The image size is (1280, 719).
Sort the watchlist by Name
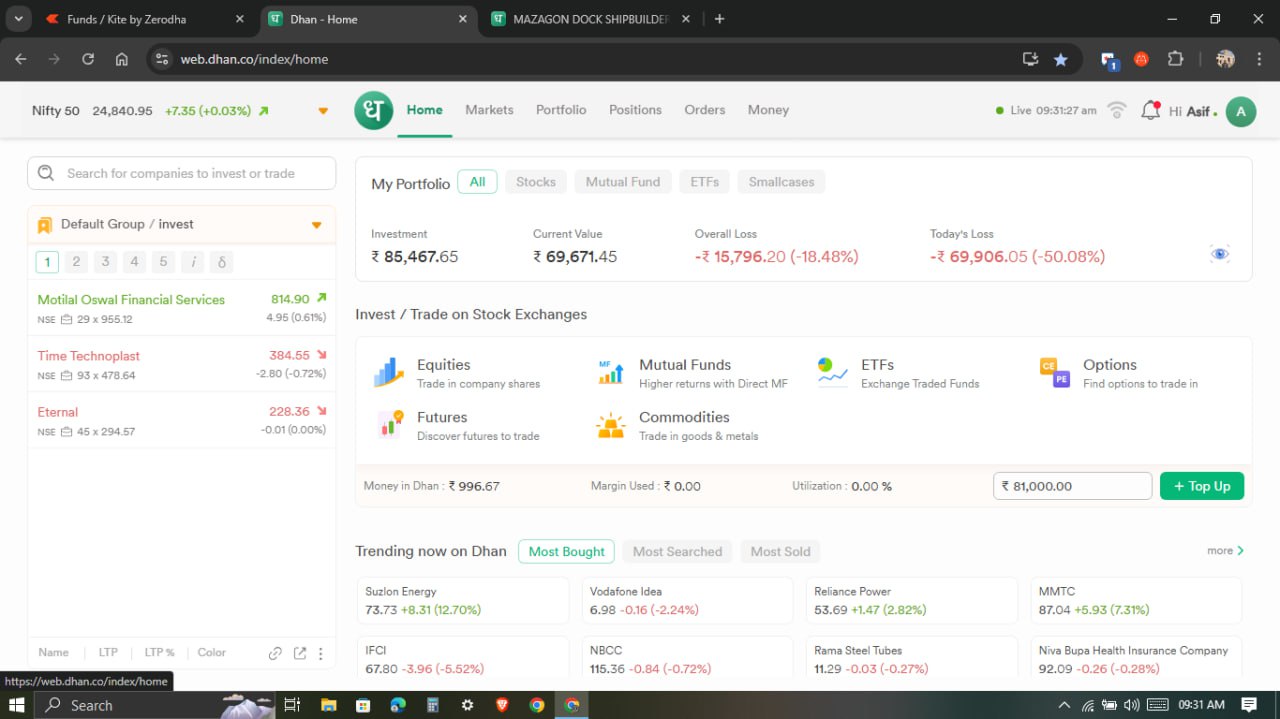(54, 653)
